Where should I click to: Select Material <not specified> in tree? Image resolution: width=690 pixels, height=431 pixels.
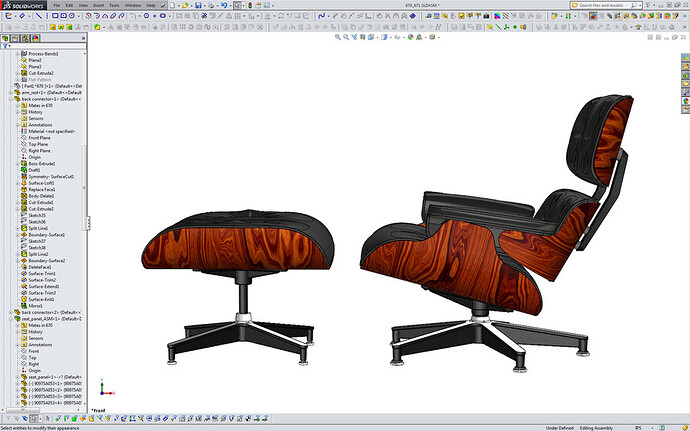pyautogui.click(x=51, y=131)
